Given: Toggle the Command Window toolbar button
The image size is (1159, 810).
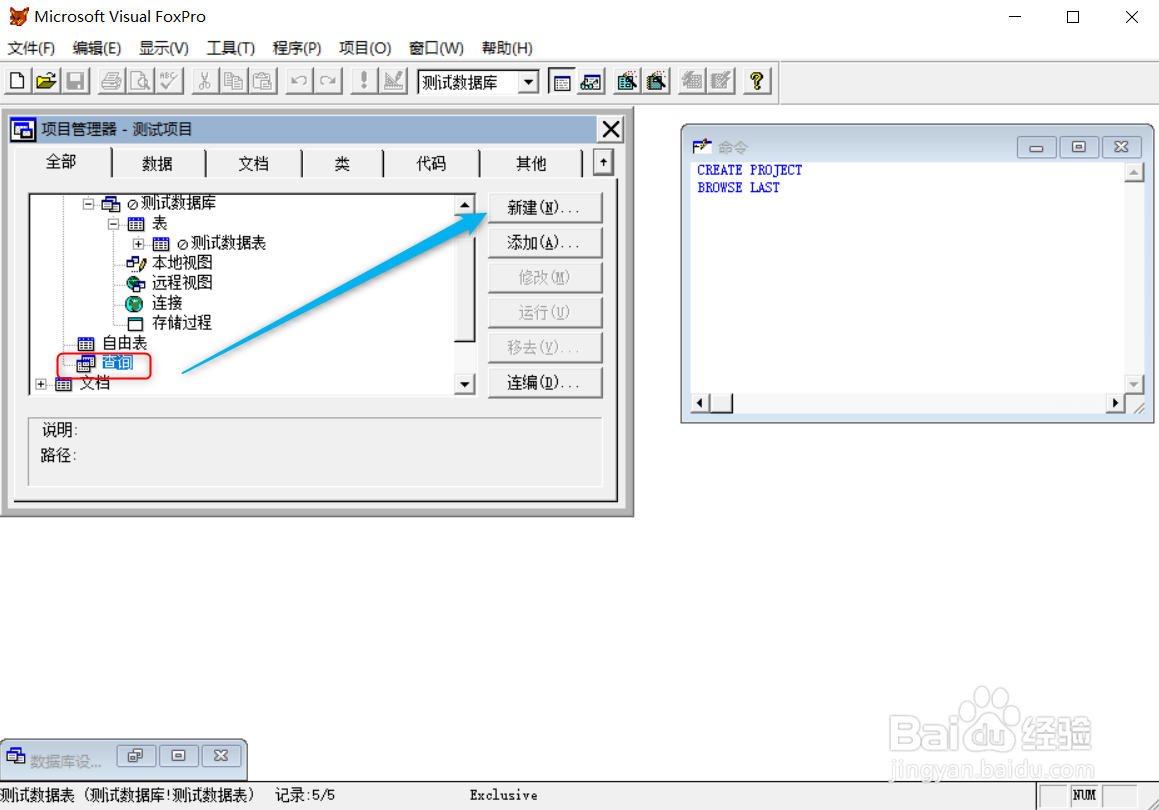Looking at the screenshot, I should click(562, 81).
